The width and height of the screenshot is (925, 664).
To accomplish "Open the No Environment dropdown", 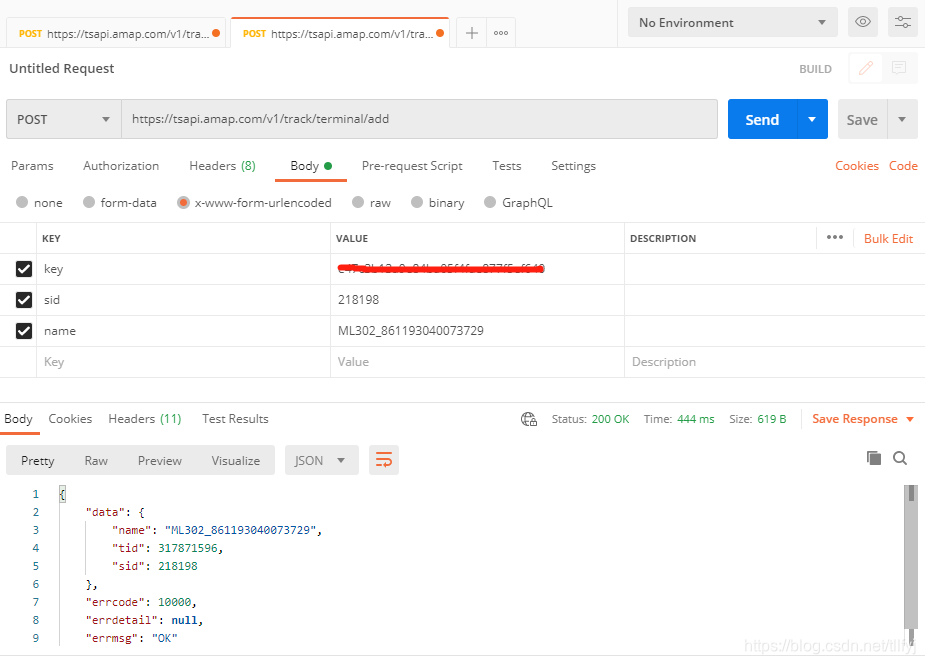I will 732,22.
